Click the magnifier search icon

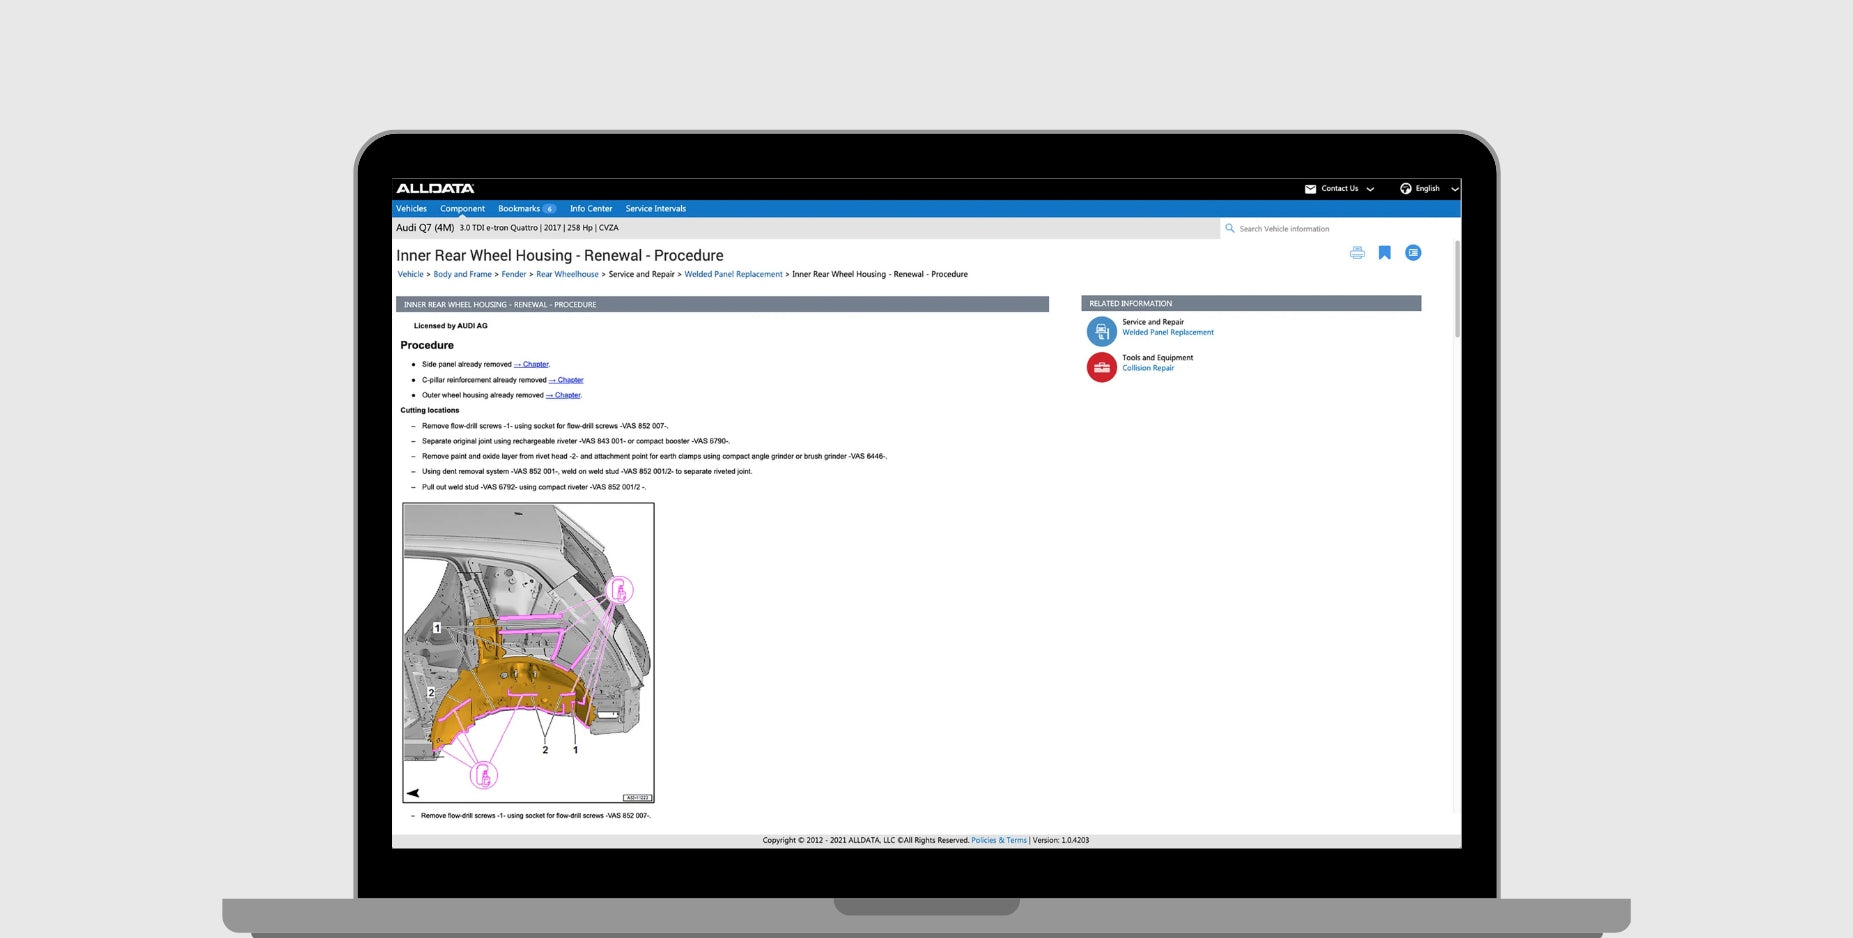1229,229
